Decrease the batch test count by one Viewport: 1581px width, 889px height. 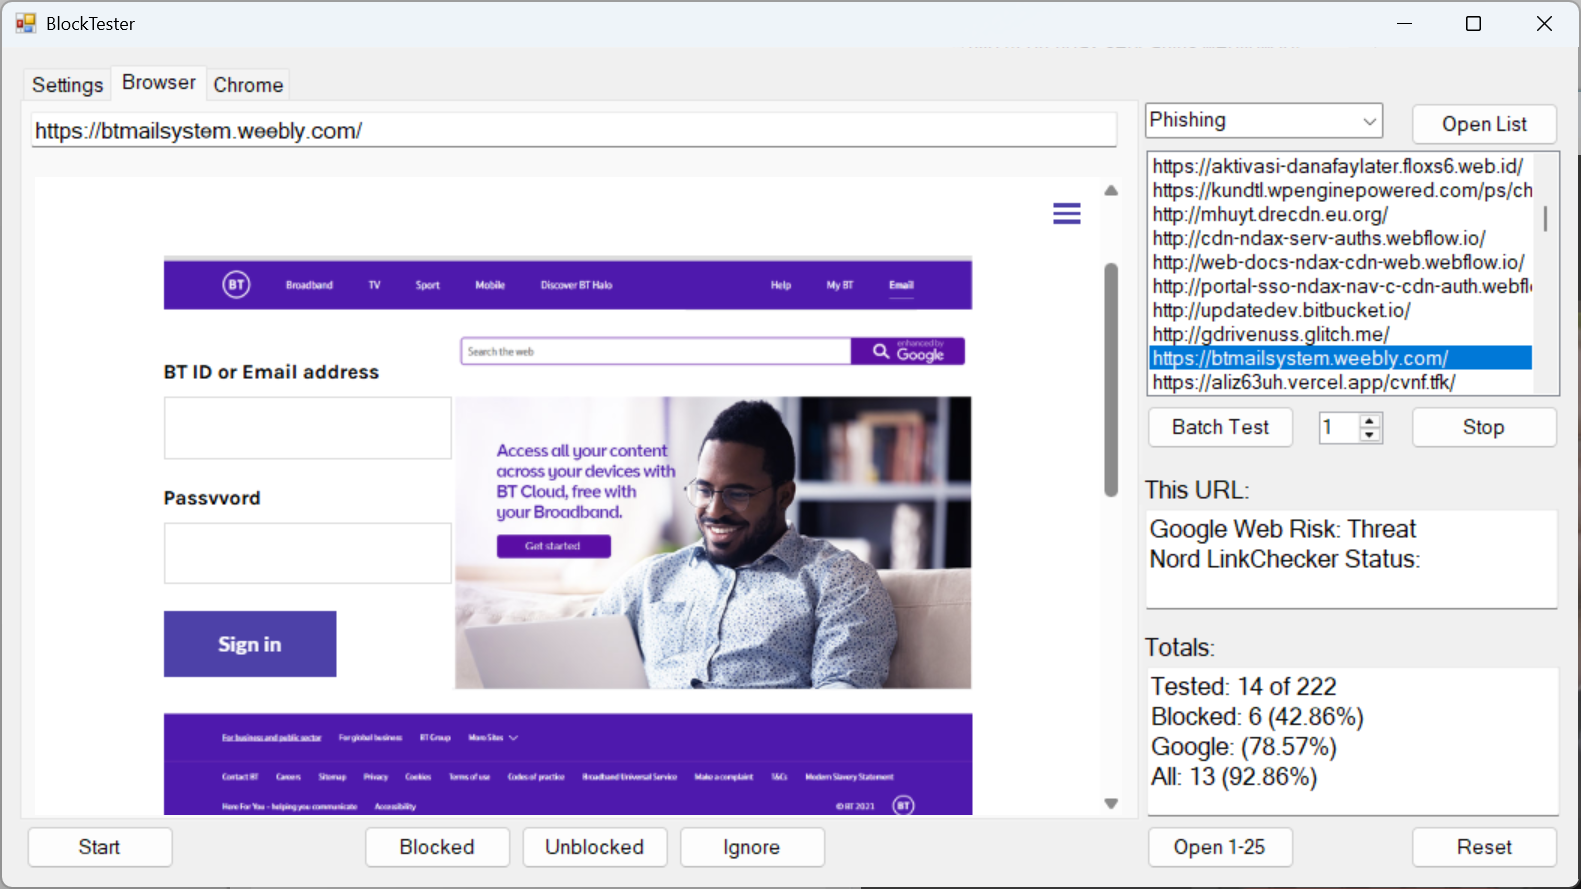1370,435
